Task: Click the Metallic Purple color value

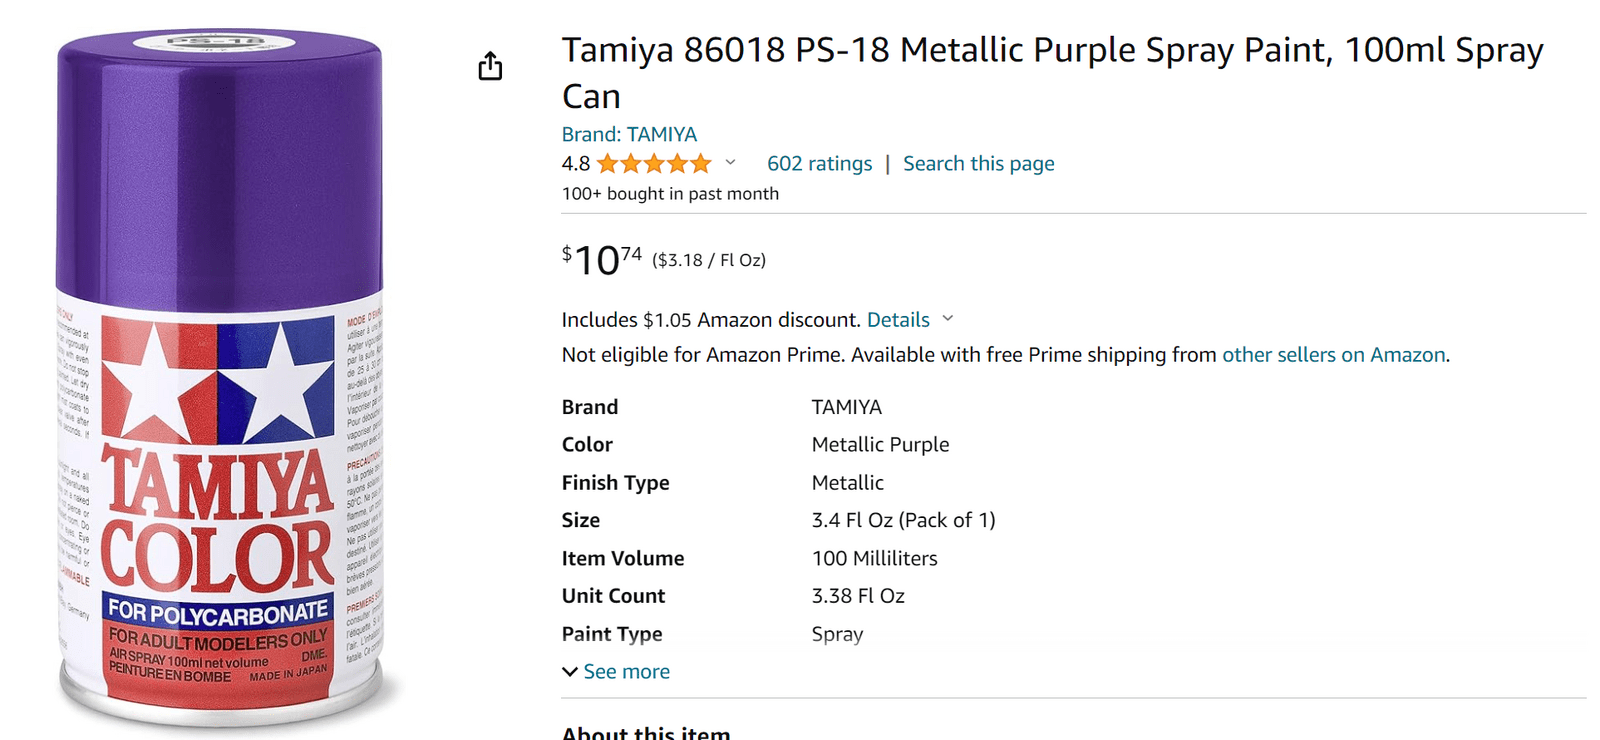Action: [x=880, y=444]
